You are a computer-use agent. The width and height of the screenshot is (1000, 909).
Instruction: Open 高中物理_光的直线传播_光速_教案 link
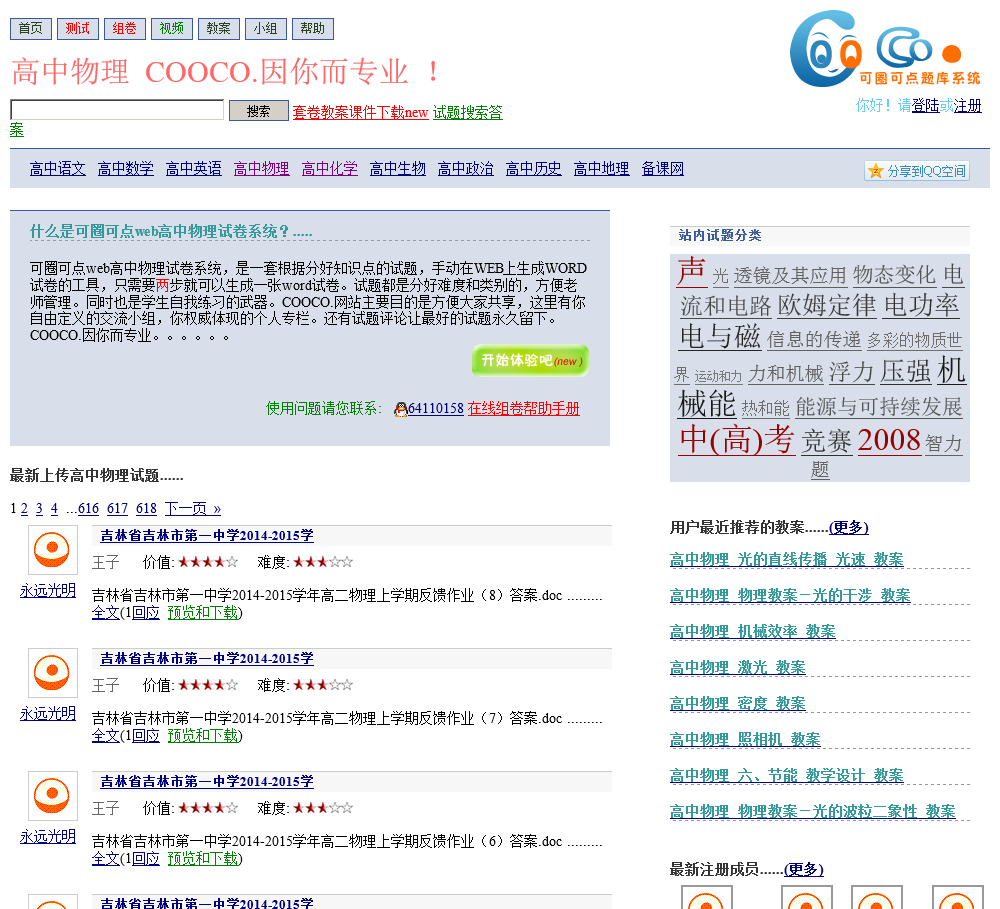(x=786, y=560)
